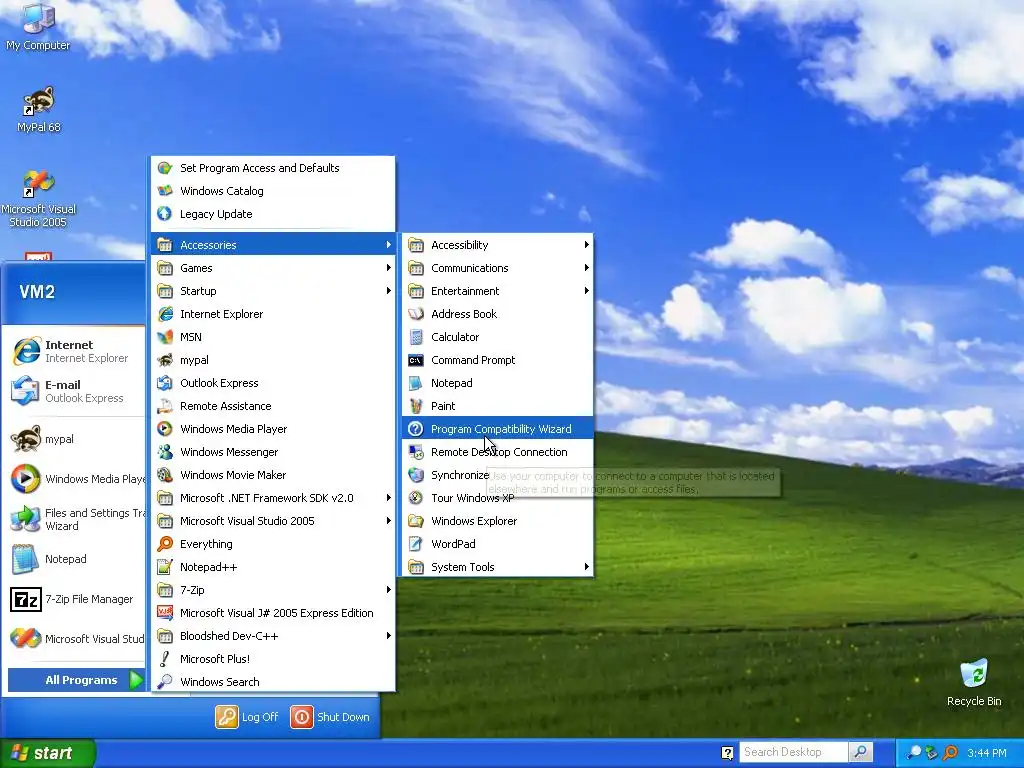Open Windows Explorer from Accessories
This screenshot has height=768, width=1024.
(x=498, y=521)
